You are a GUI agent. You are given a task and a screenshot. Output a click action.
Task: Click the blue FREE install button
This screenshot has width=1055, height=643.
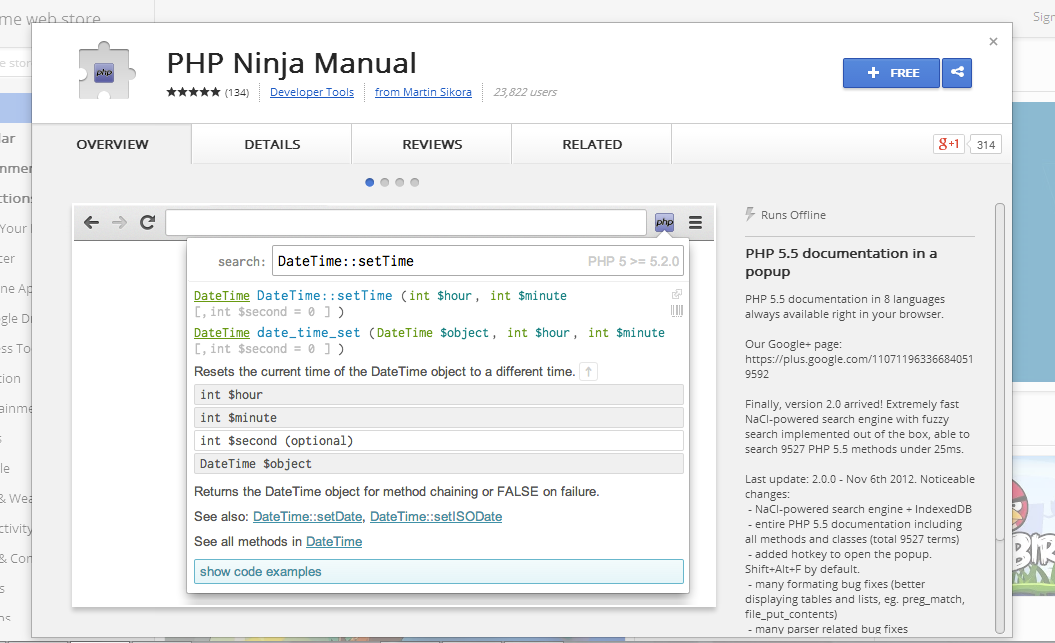890,73
